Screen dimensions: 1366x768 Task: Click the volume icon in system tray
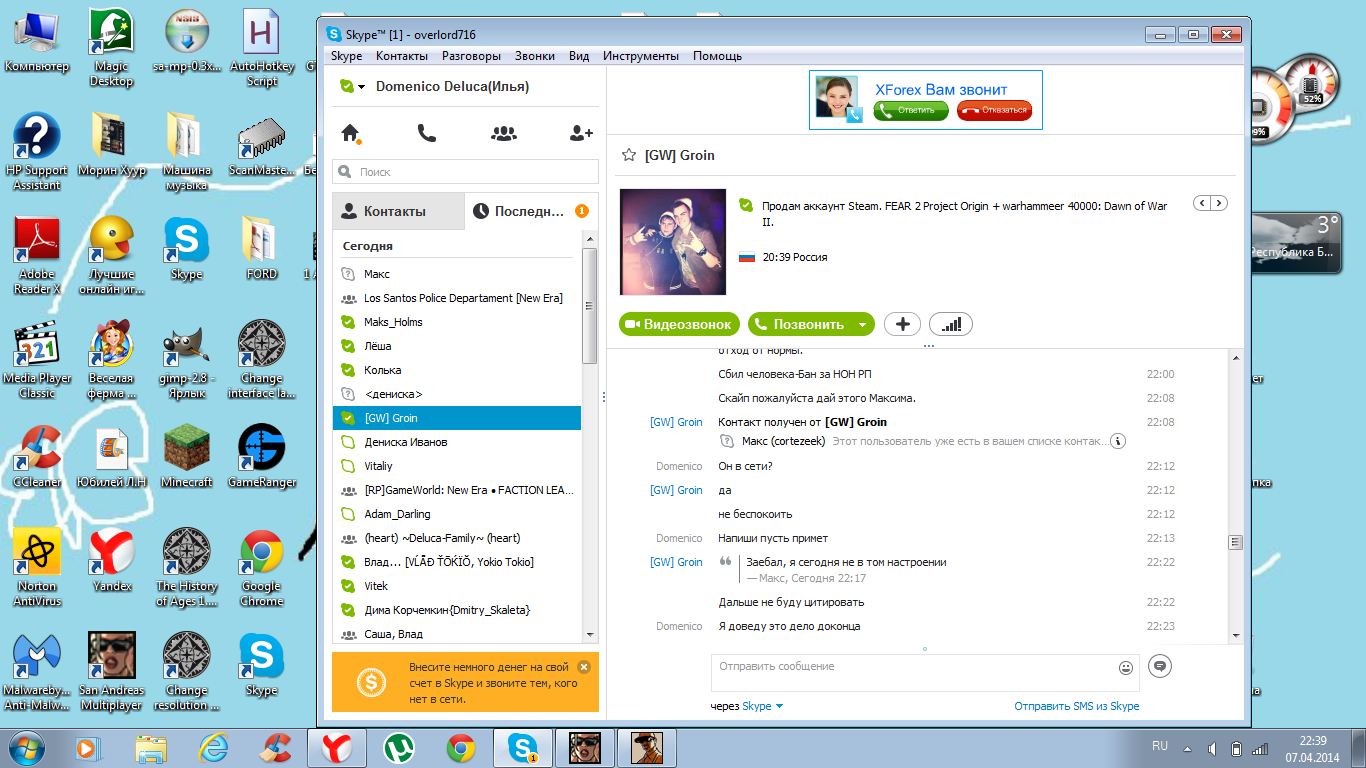[x=1212, y=748]
